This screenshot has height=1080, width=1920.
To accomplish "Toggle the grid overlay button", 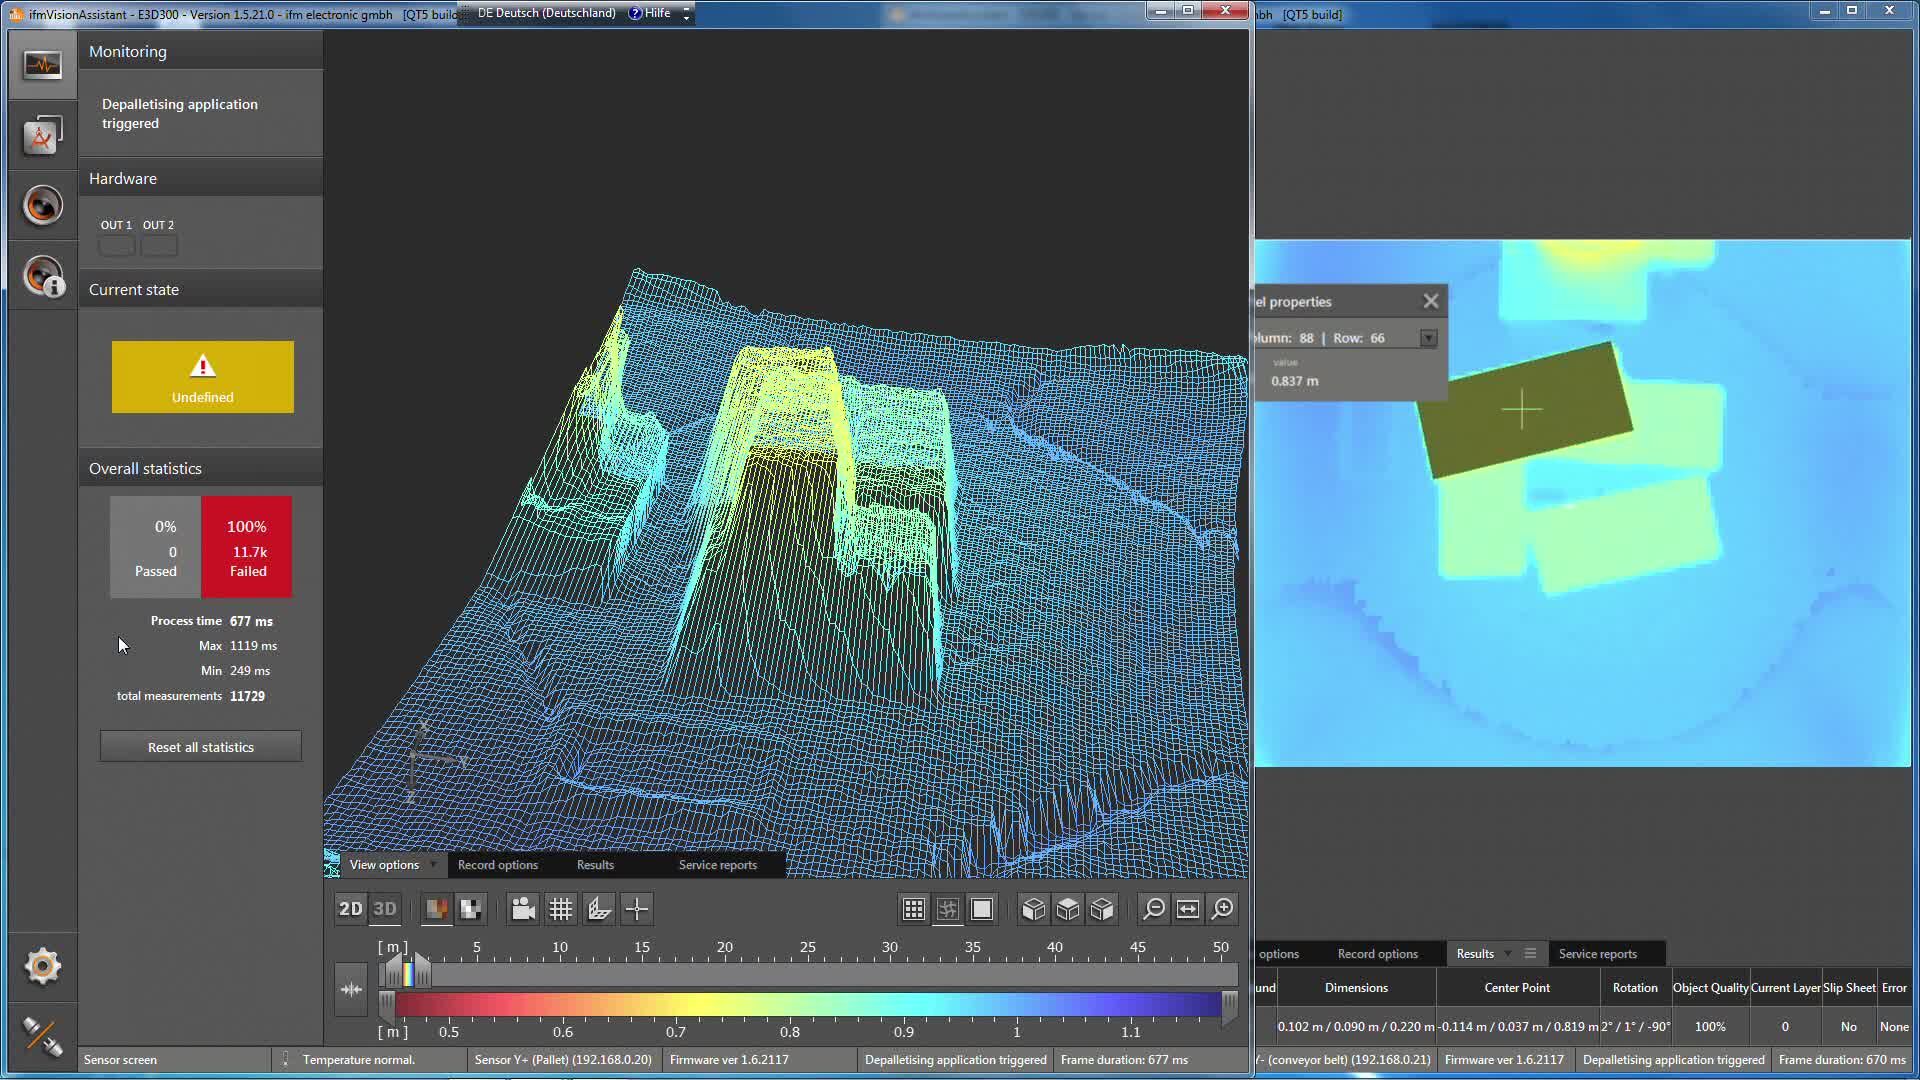I will [x=561, y=909].
